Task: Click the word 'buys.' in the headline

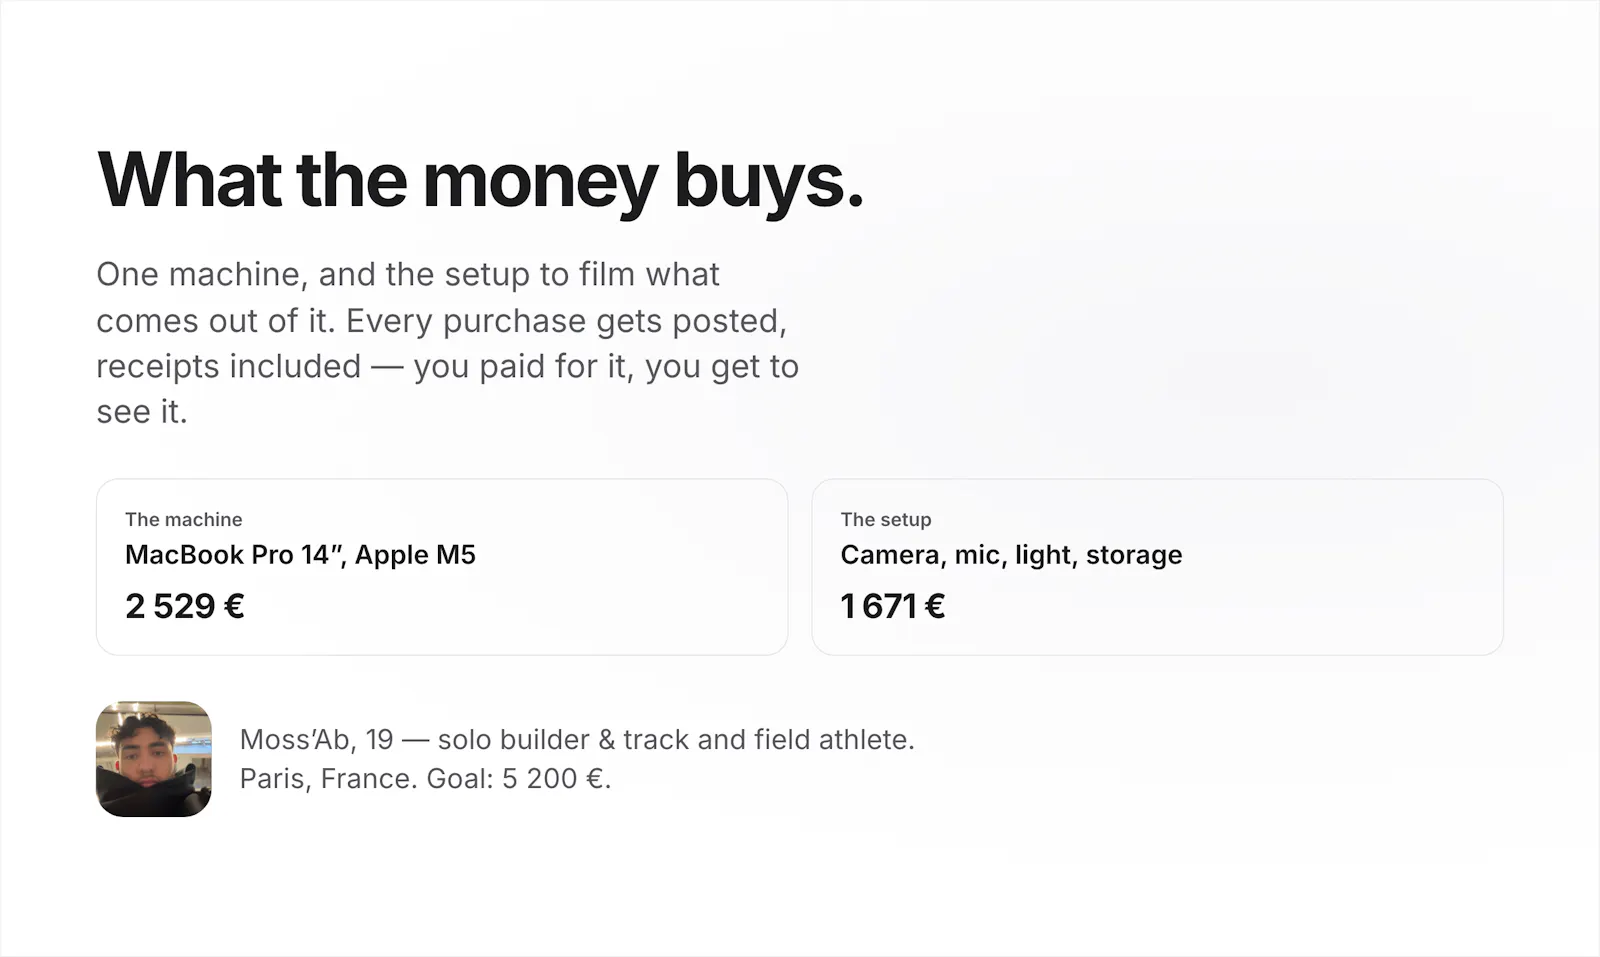Action: click(768, 183)
